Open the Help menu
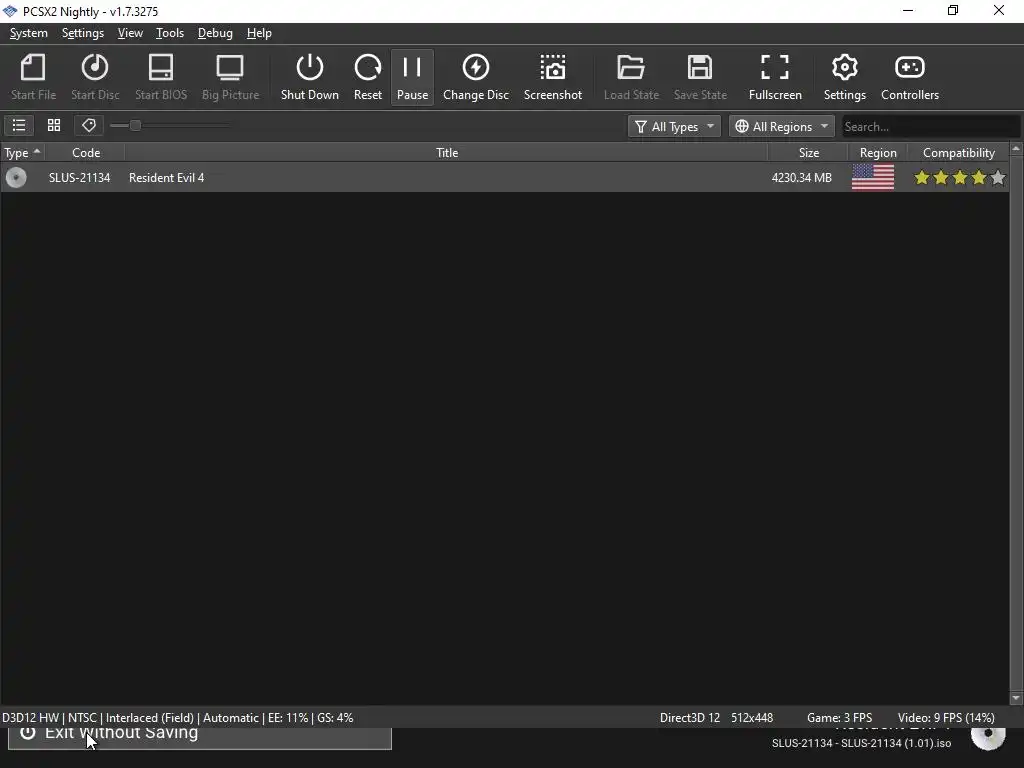Image resolution: width=1024 pixels, height=768 pixels. [x=259, y=33]
